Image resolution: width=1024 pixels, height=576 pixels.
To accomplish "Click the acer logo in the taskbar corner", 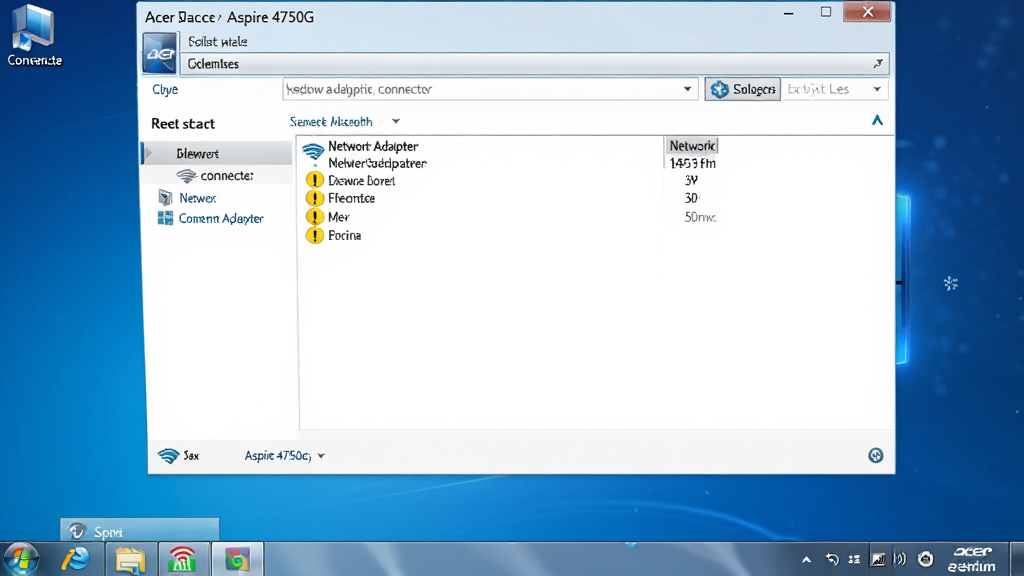I will click(x=972, y=560).
